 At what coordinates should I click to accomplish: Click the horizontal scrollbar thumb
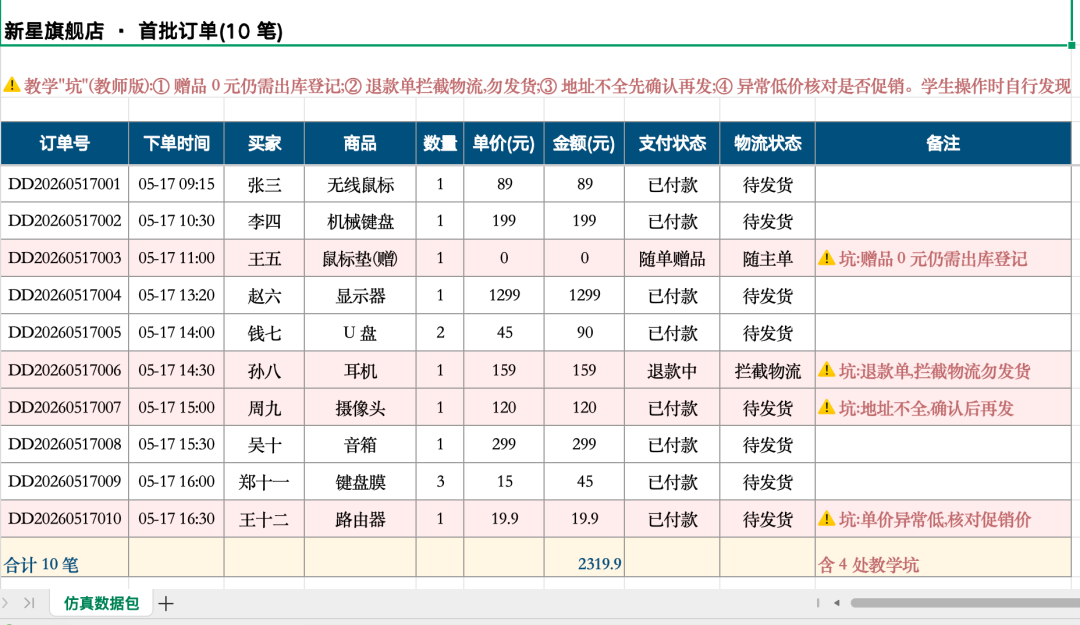point(965,603)
